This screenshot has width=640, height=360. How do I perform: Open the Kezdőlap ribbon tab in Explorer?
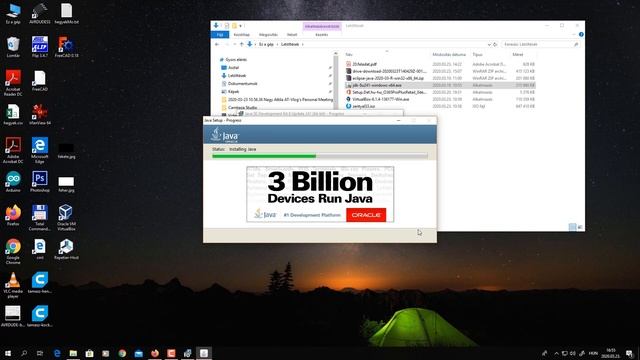(242, 35)
